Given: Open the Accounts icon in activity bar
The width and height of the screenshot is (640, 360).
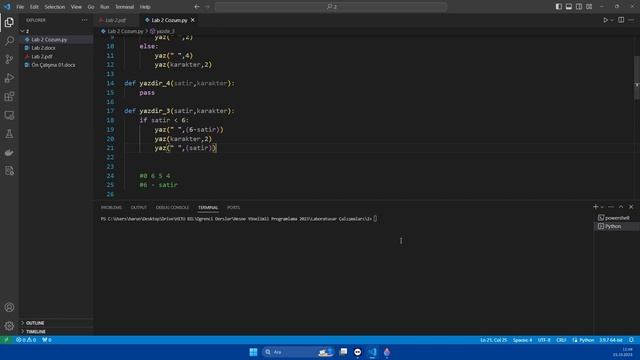Looking at the screenshot, I should tap(9, 307).
